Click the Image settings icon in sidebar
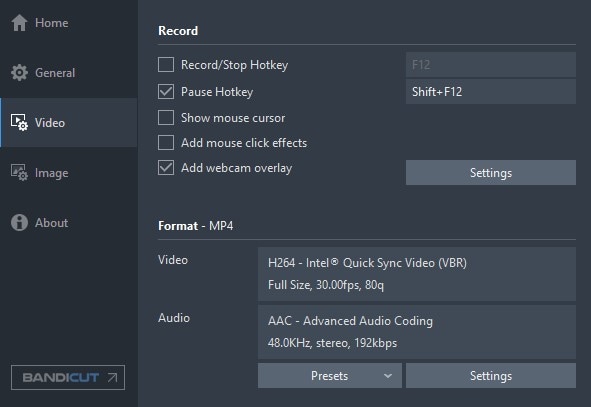Viewport: 591px width, 407px height. tap(19, 173)
